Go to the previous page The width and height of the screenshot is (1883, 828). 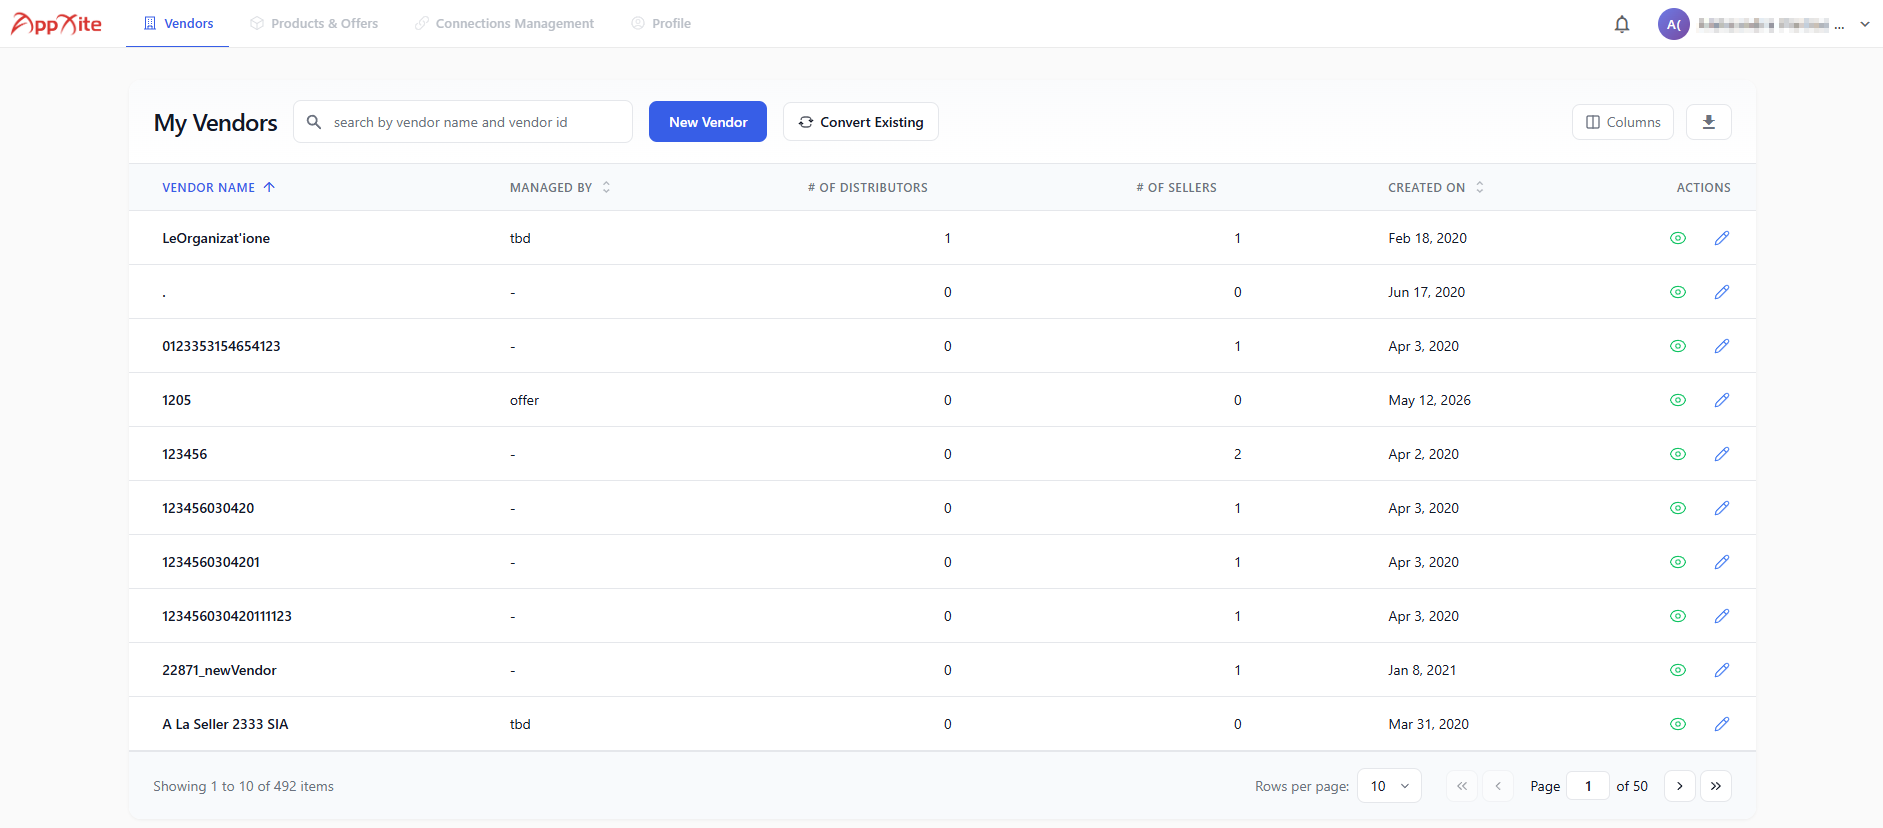tap(1498, 786)
